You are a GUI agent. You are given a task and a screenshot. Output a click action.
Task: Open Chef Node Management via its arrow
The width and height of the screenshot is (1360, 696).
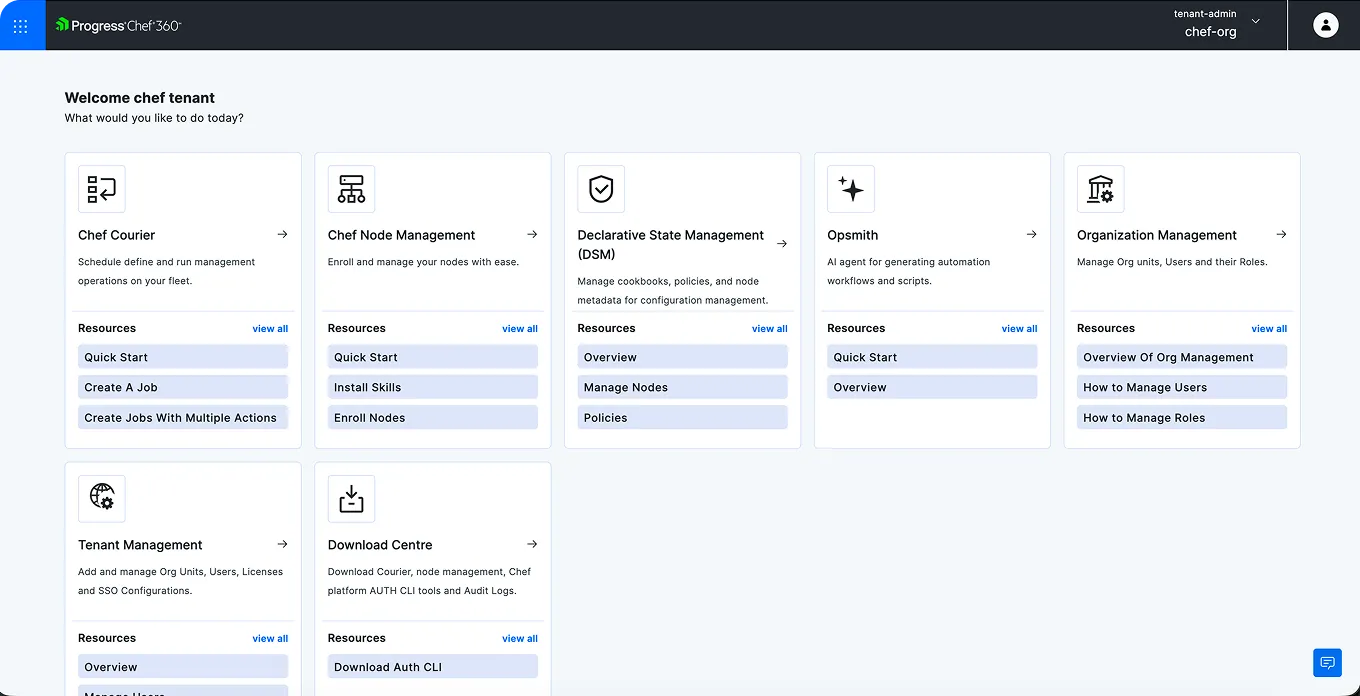[x=532, y=234]
